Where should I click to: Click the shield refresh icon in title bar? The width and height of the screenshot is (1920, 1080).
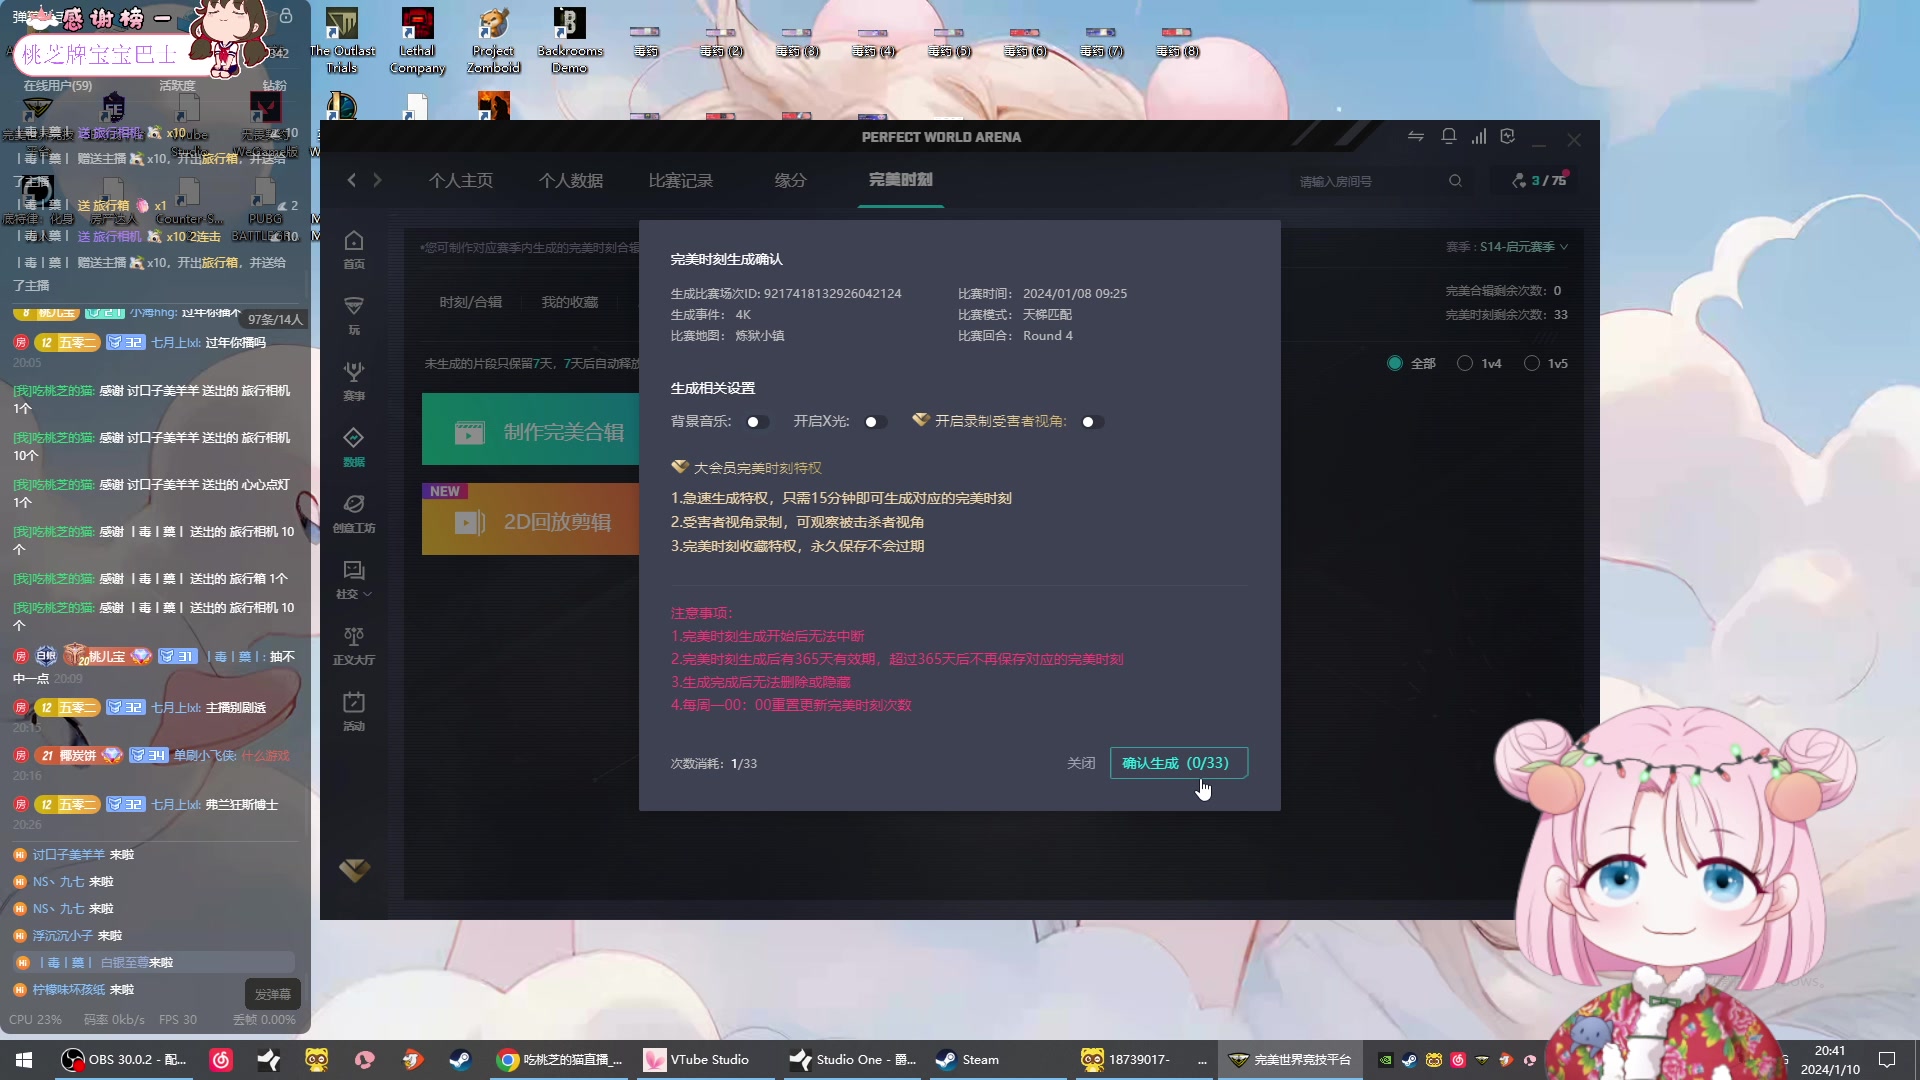pos(1508,137)
